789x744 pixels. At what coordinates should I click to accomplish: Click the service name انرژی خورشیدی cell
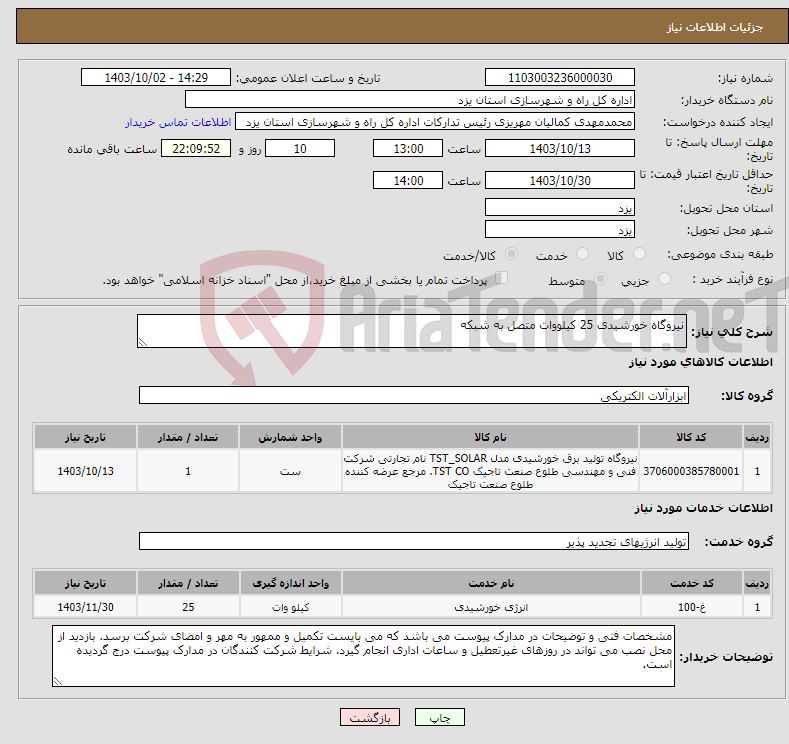(491, 607)
